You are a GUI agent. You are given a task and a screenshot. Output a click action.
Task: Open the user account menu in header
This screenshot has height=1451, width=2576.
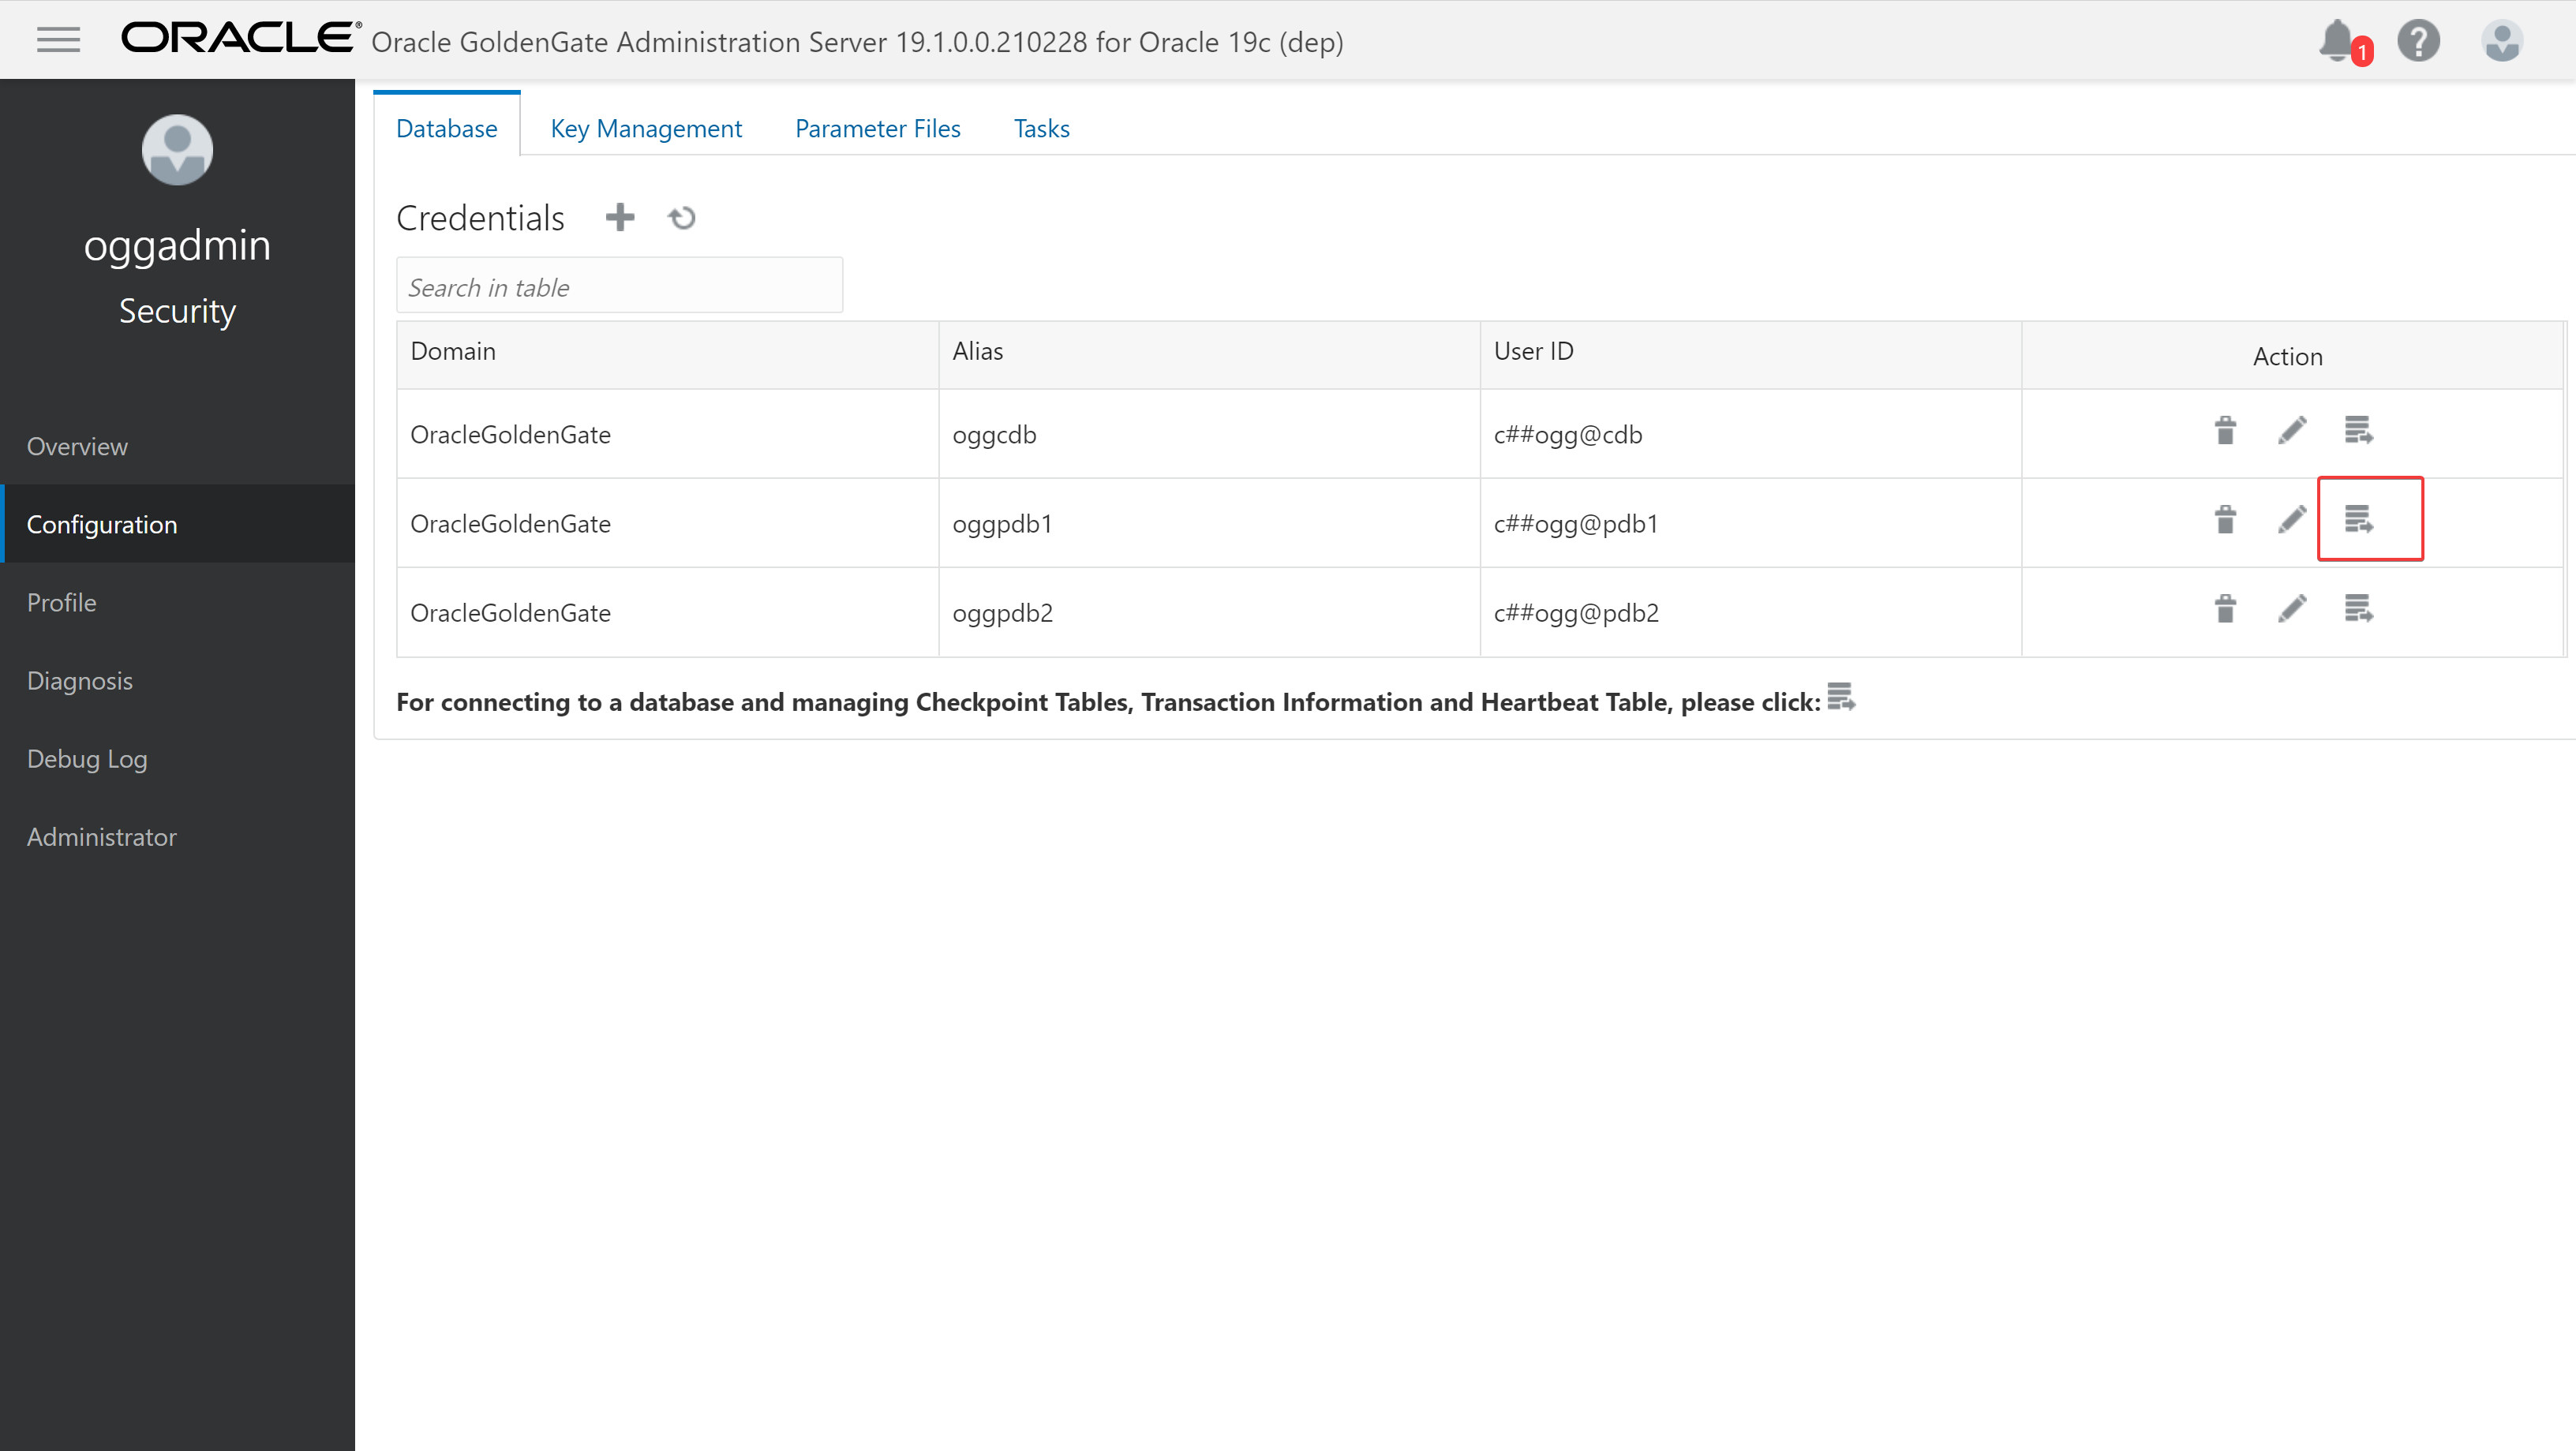tap(2501, 41)
